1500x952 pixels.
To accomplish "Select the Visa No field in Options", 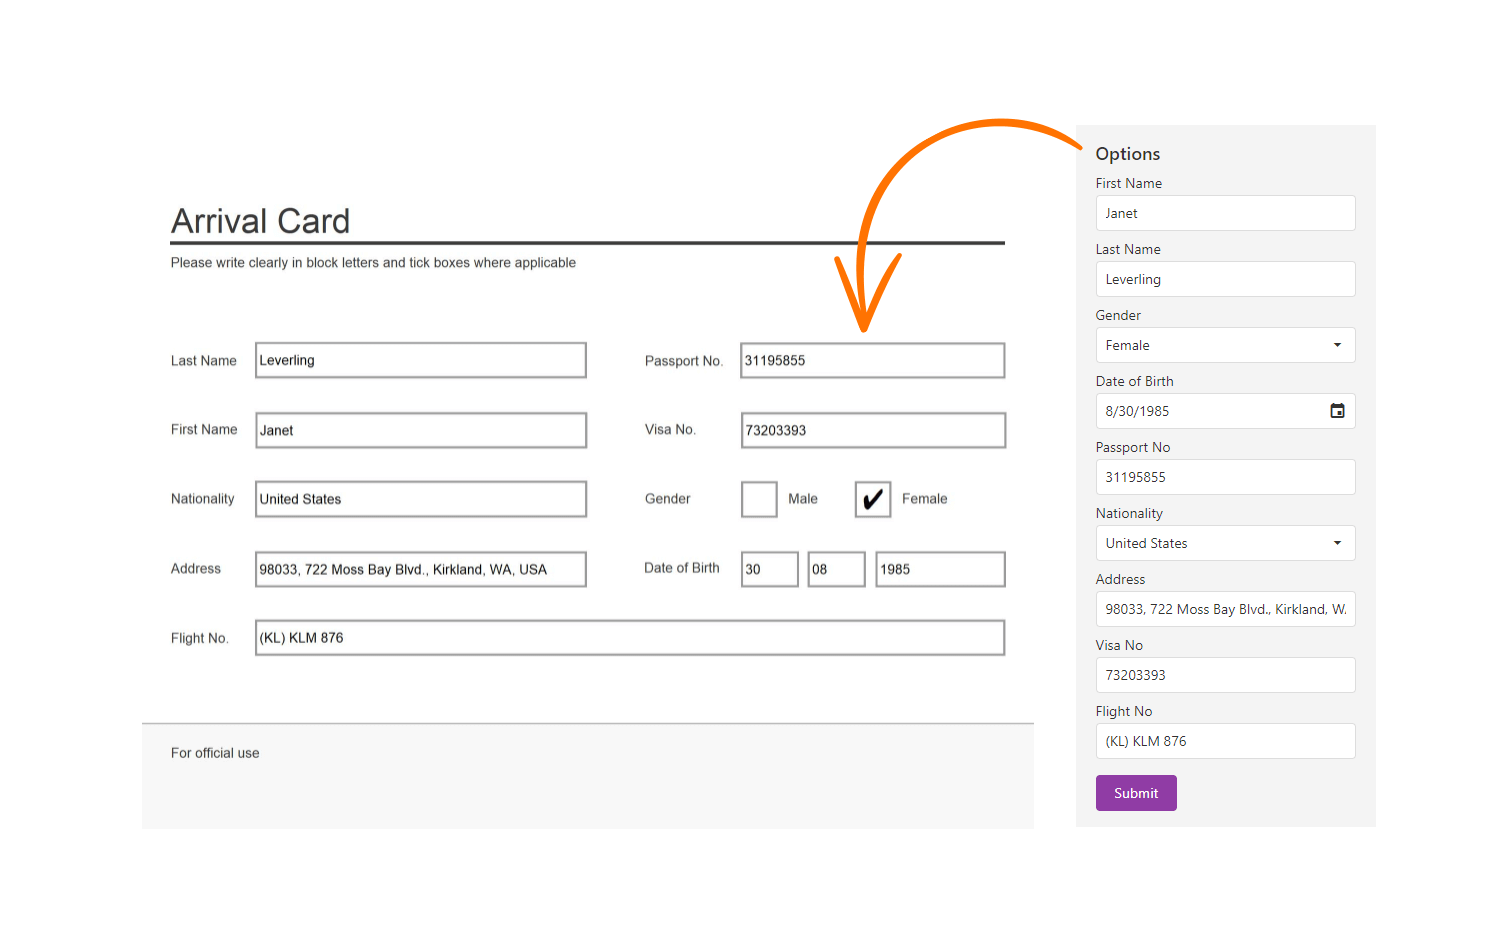I will [x=1225, y=675].
